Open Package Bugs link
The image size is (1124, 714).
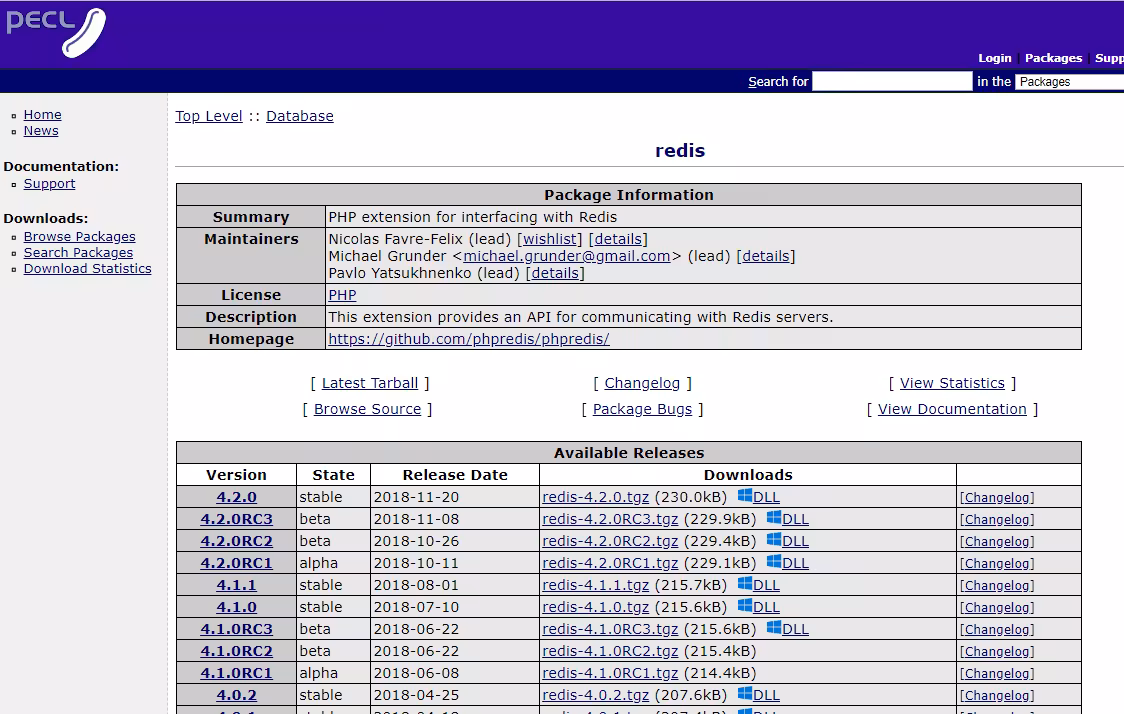coord(642,409)
